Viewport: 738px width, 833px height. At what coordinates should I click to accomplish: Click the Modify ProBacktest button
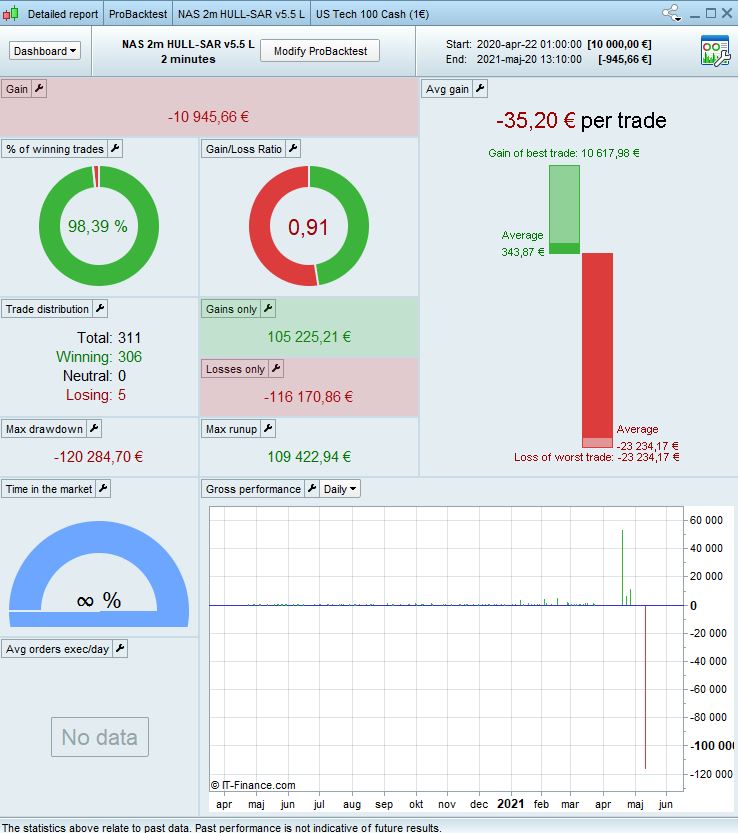[320, 51]
